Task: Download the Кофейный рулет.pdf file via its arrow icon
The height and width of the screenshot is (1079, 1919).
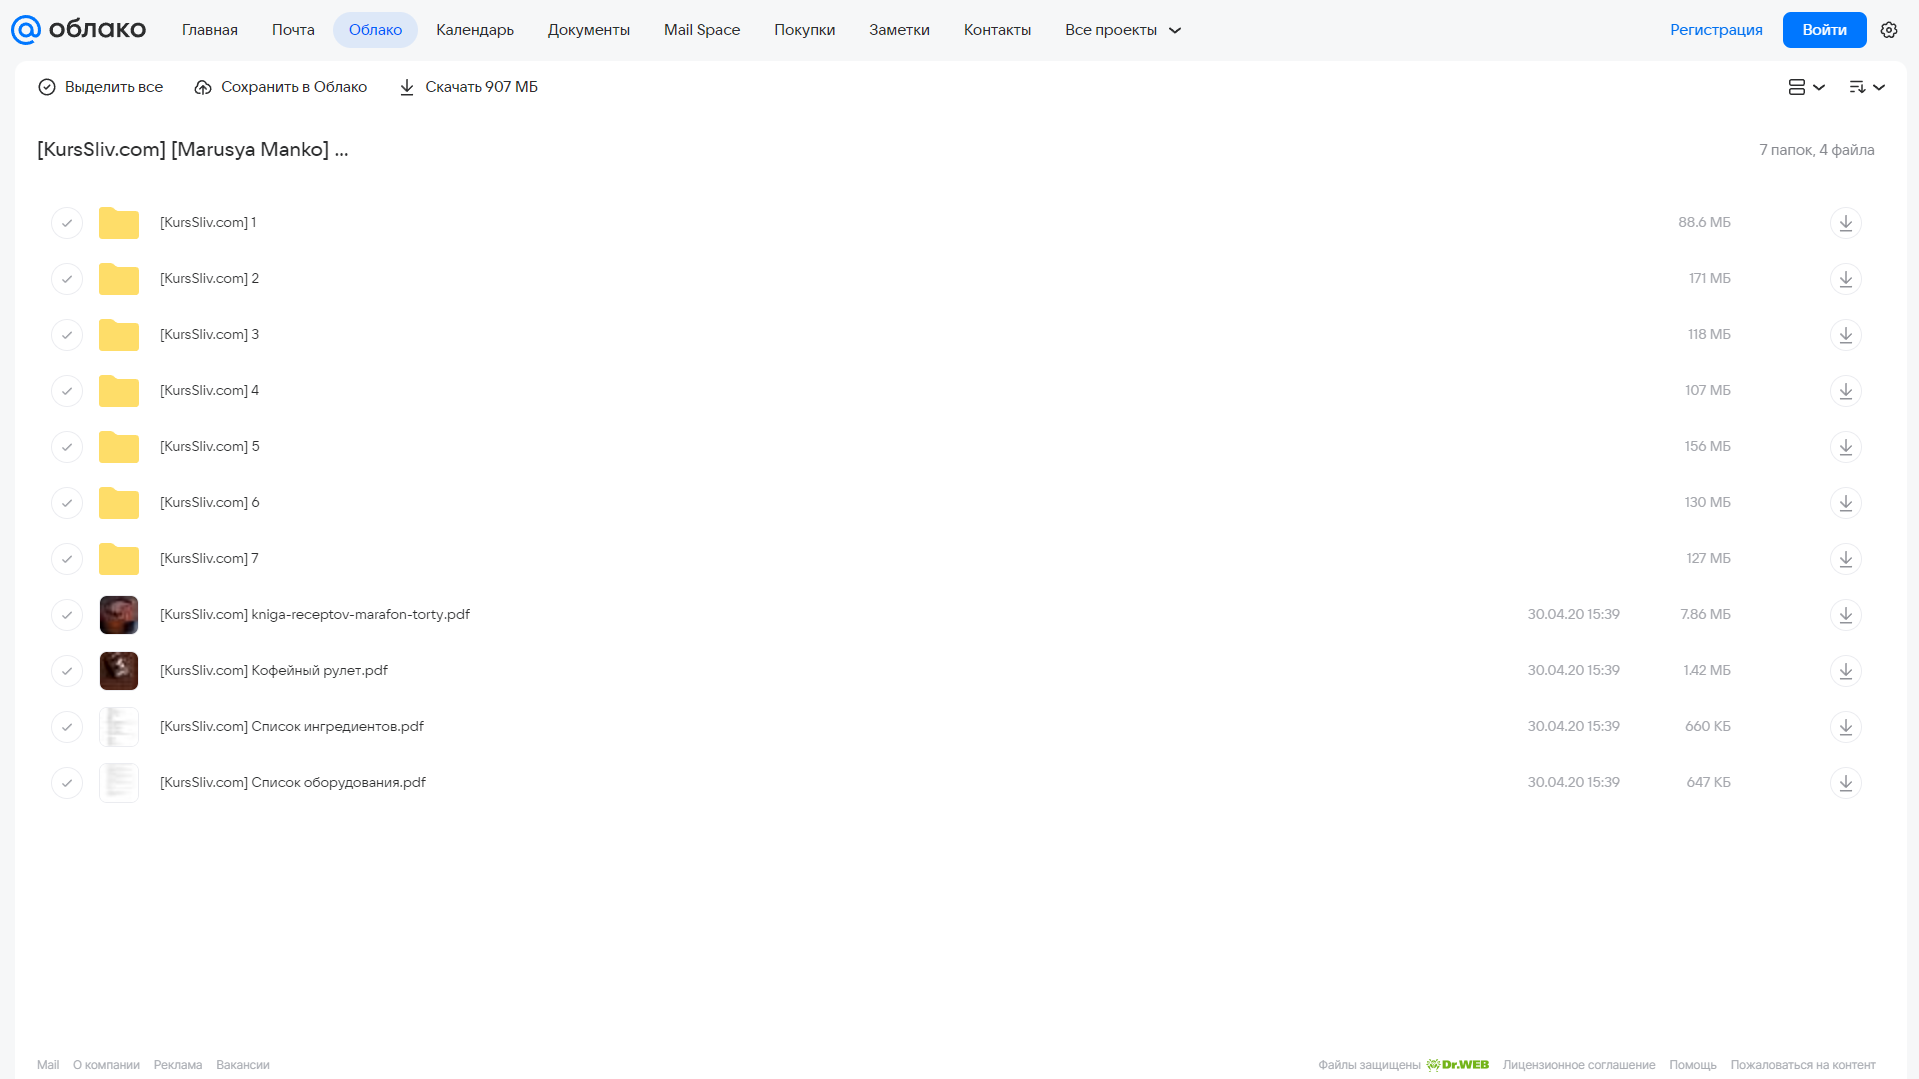Action: 1845,670
